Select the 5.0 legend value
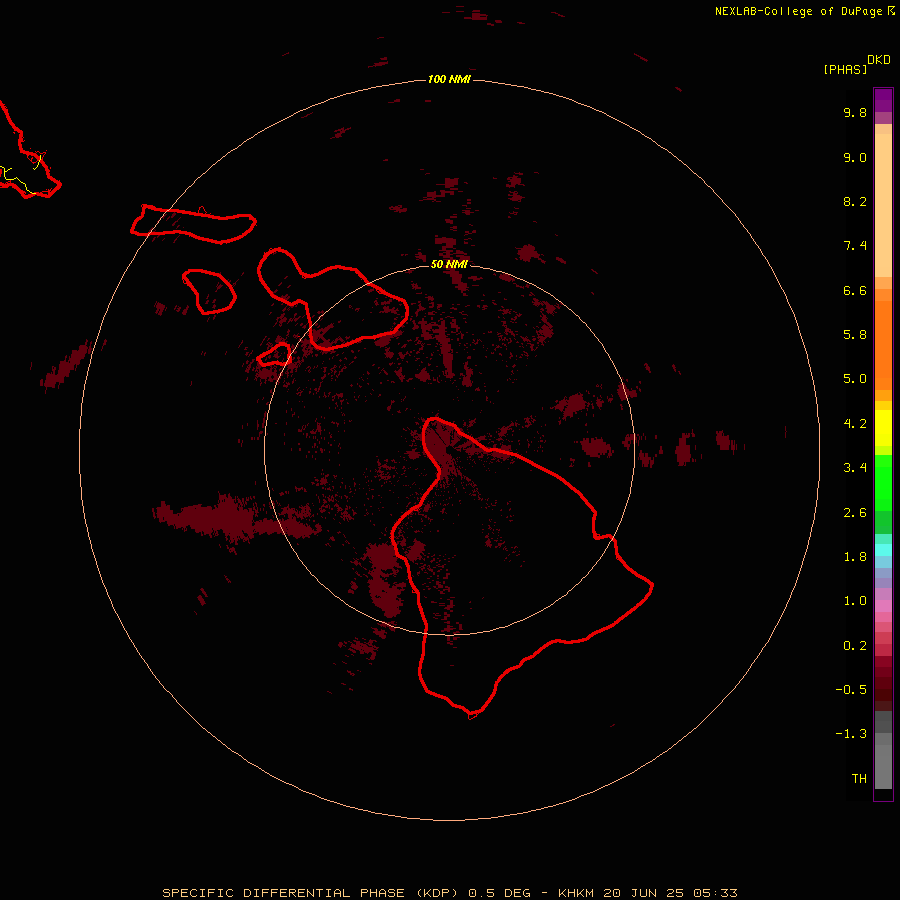This screenshot has width=900, height=900. [855, 379]
